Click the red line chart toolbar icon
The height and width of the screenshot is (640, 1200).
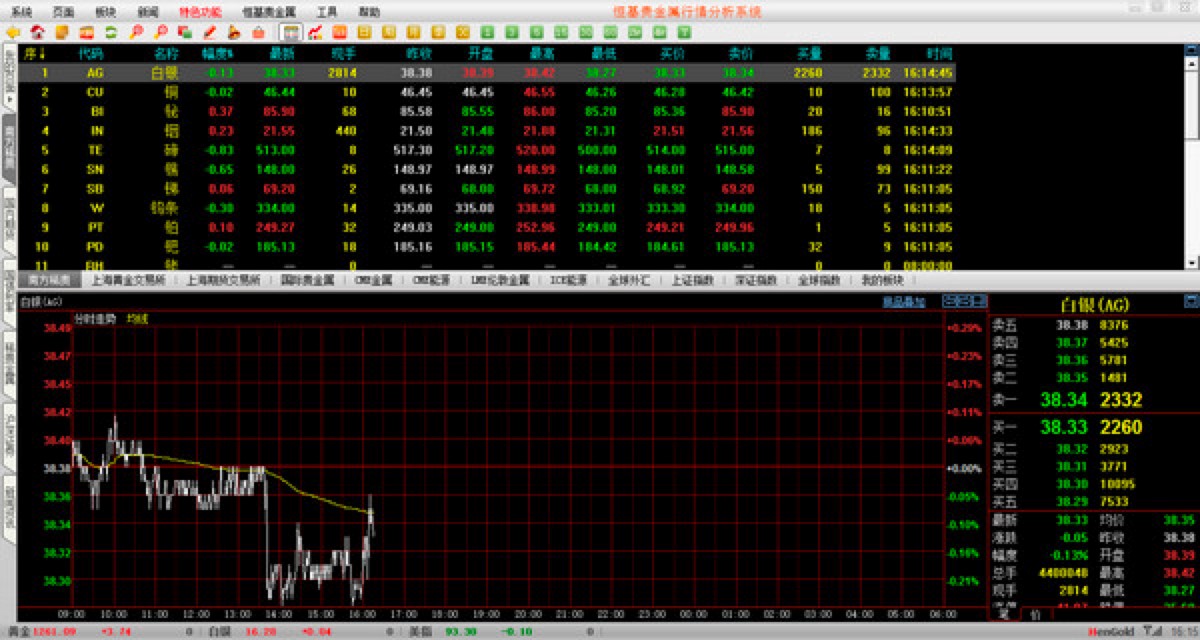pos(315,32)
